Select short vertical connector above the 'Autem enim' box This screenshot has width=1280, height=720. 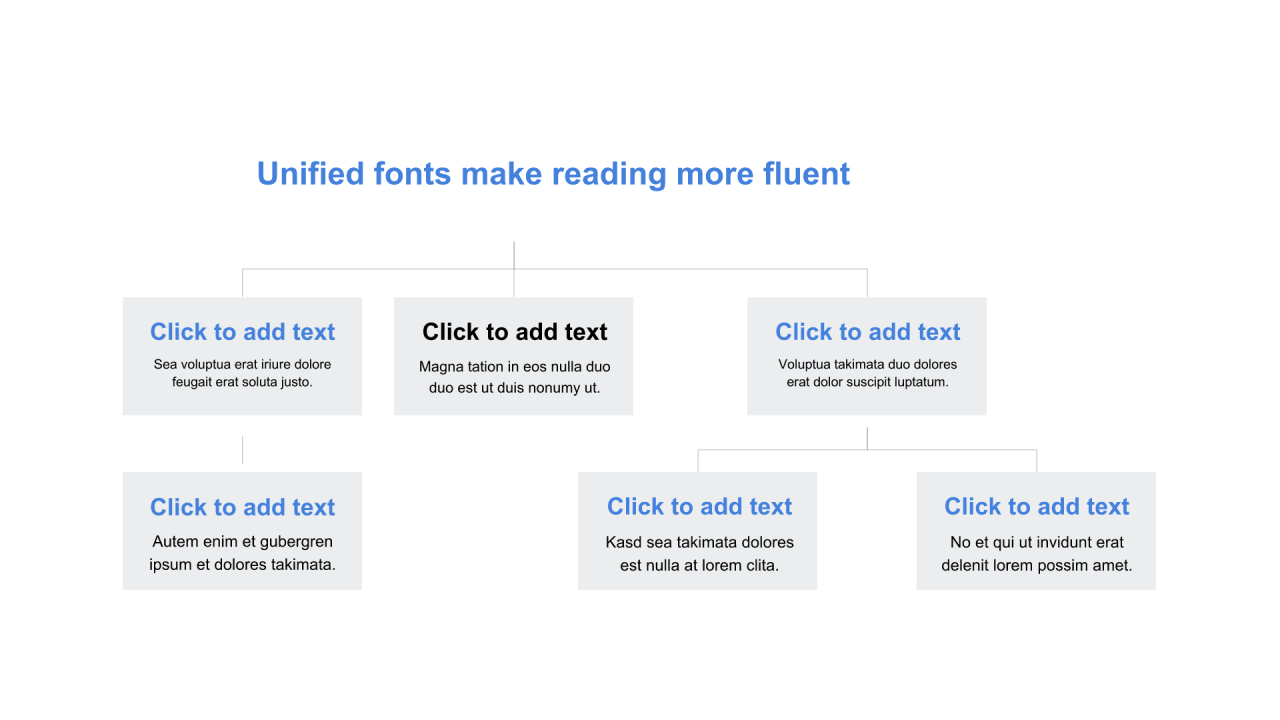[242, 450]
